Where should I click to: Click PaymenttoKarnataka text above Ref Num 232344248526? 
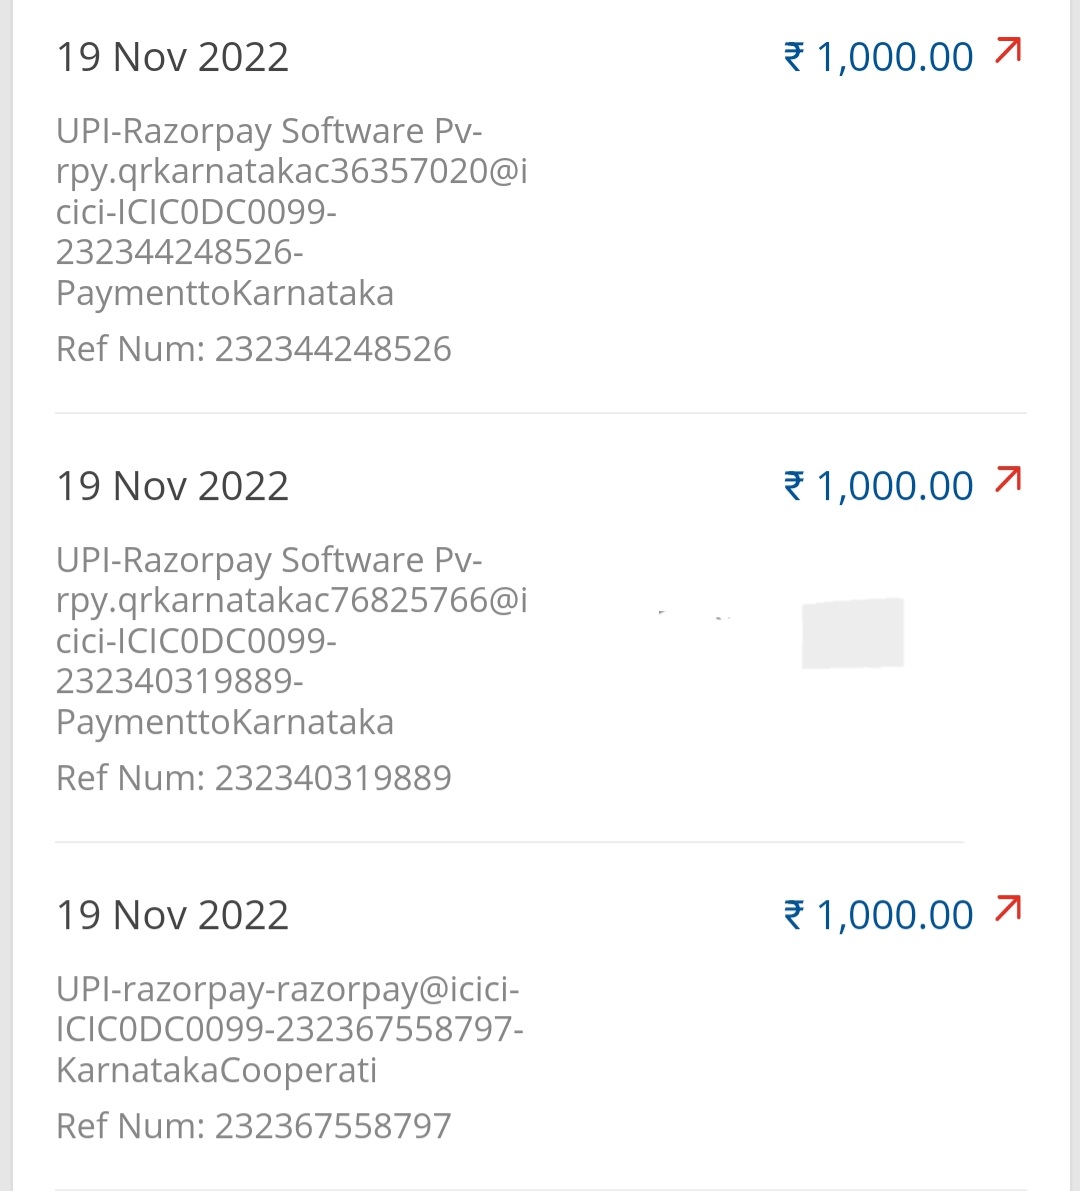point(225,293)
